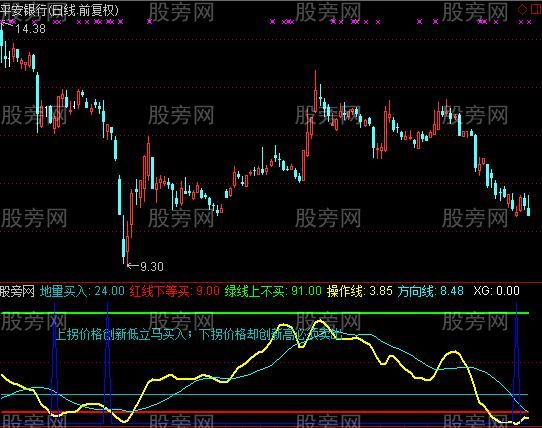Select the XG: 0.00 indicator value
This screenshot has height=428, width=542.
pos(496,291)
